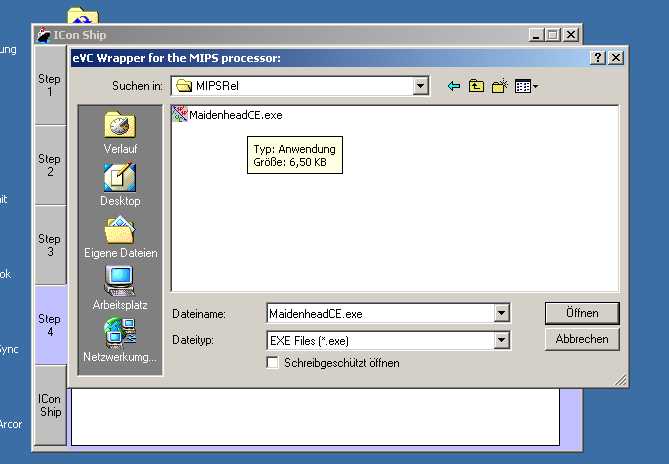Viewport: 669px width, 464px height.
Task: Open the Verlauf history location
Action: (x=120, y=133)
